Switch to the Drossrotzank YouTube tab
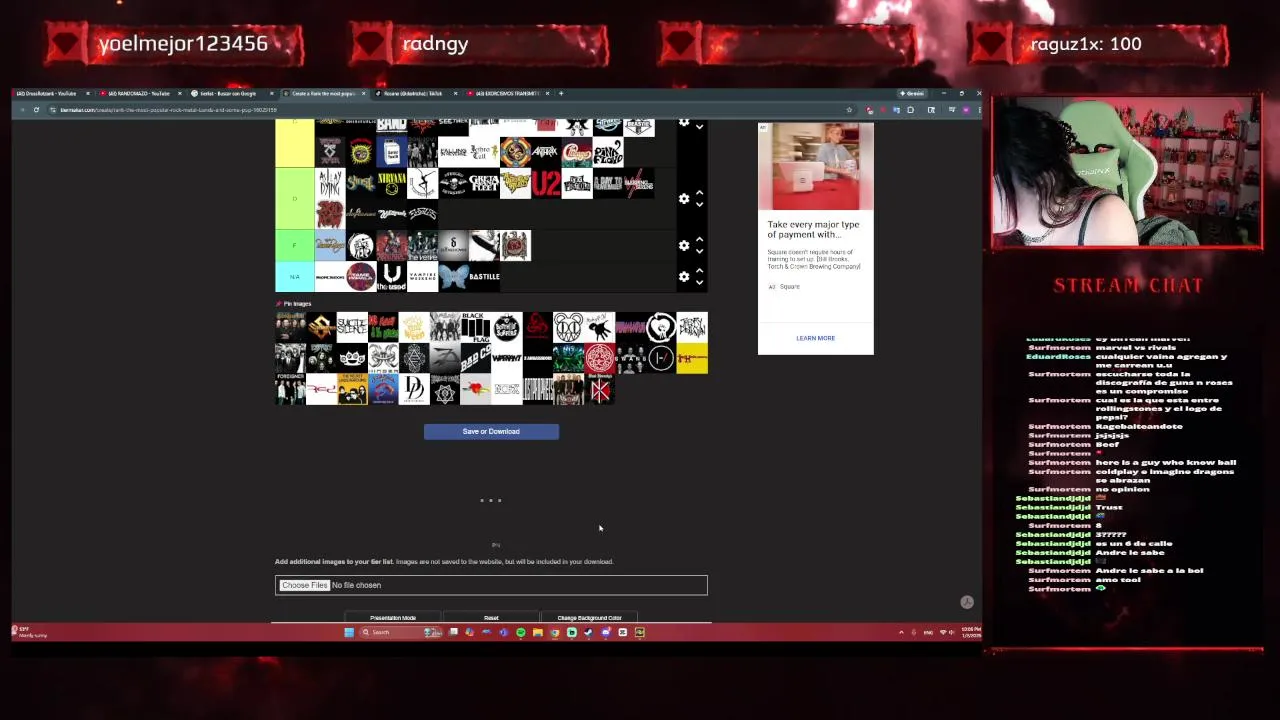The image size is (1280, 720). point(50,93)
